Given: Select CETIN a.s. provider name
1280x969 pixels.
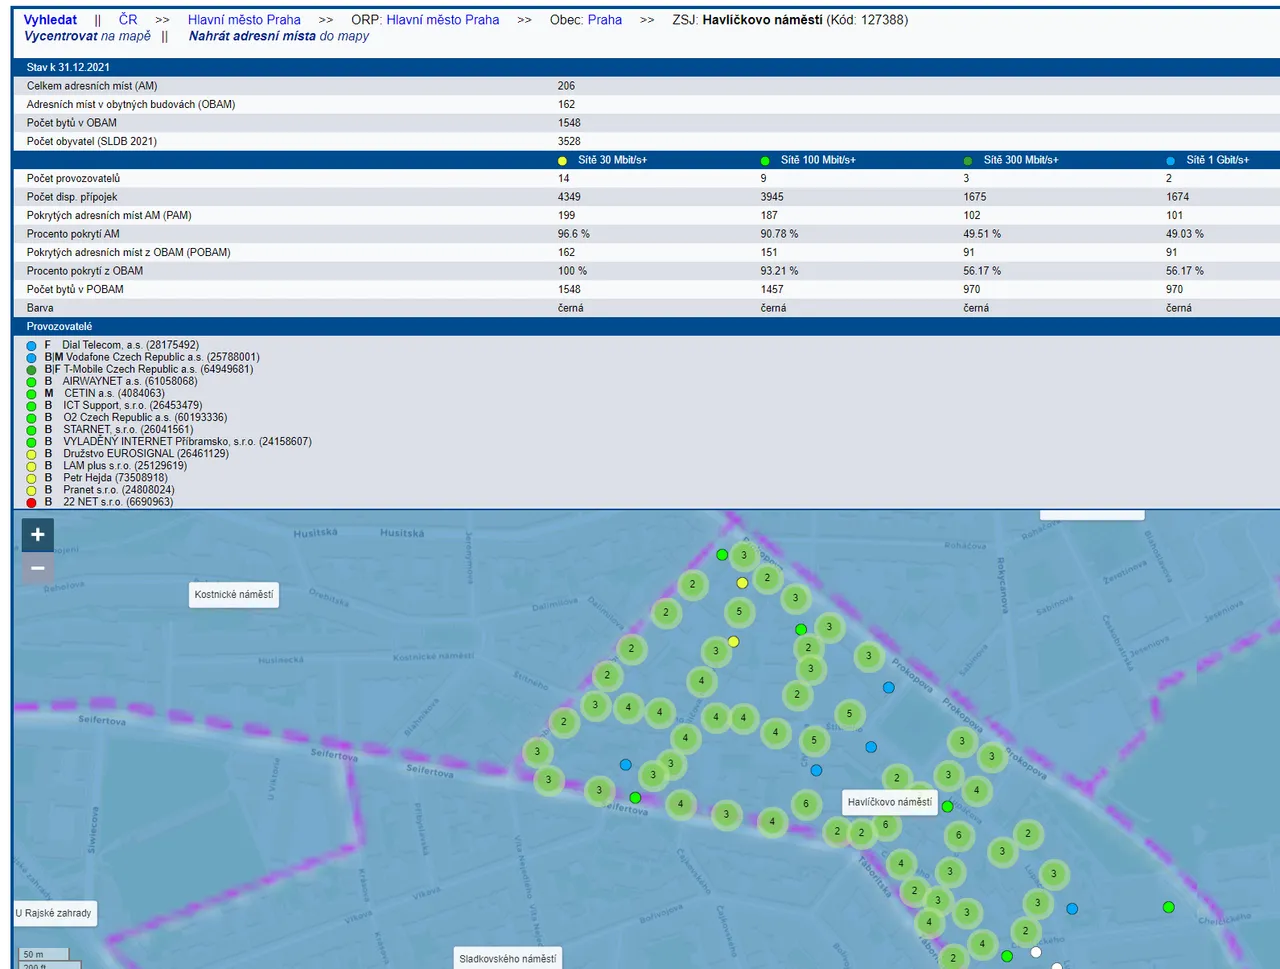Looking at the screenshot, I should point(114,393).
